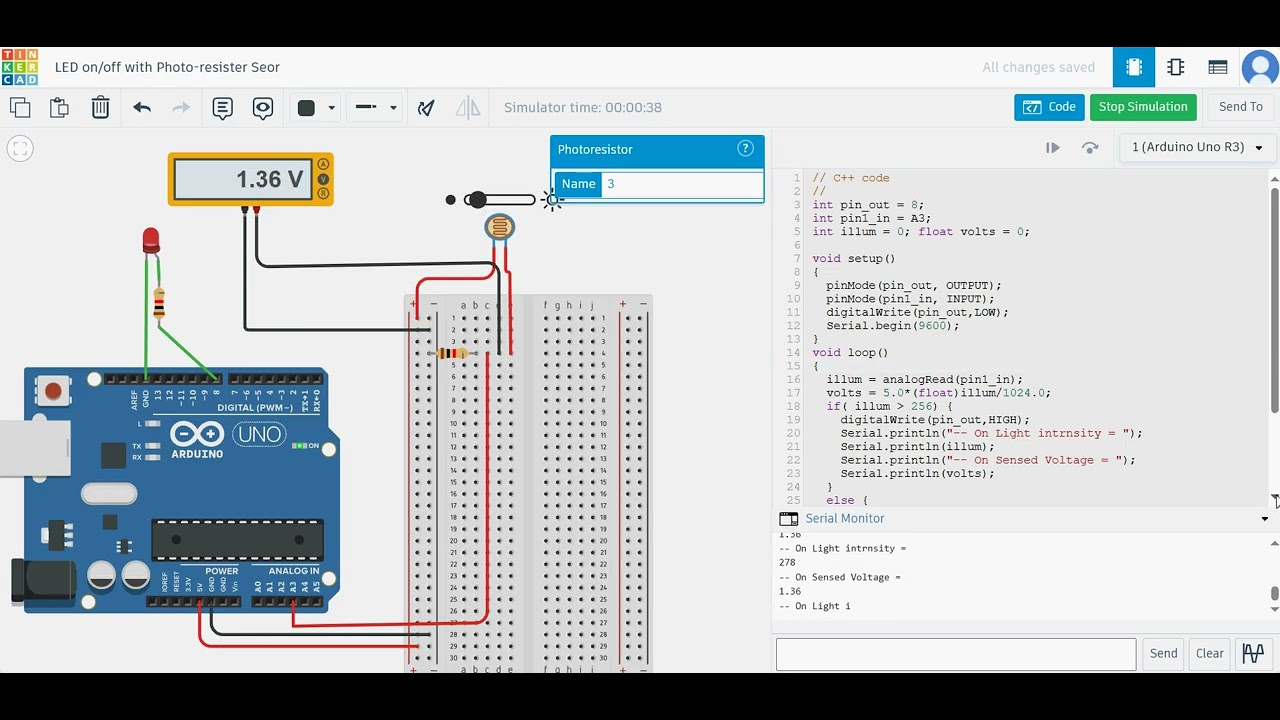This screenshot has width=1280, height=720.
Task: Click Zoom to fit button
Action: point(20,149)
